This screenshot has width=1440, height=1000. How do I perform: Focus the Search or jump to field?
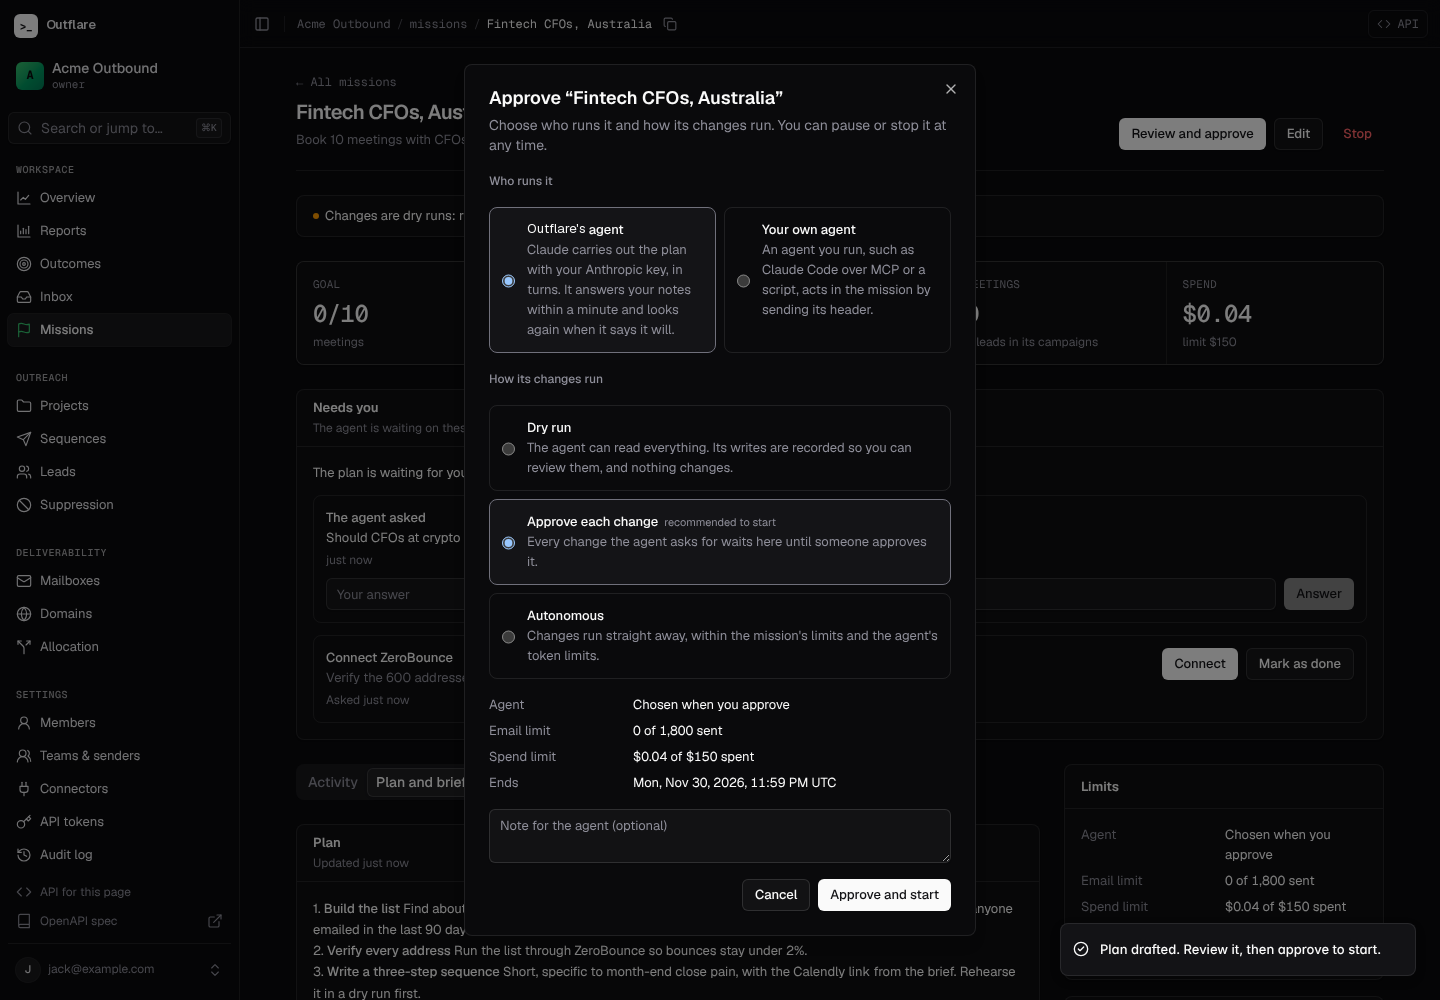120,128
